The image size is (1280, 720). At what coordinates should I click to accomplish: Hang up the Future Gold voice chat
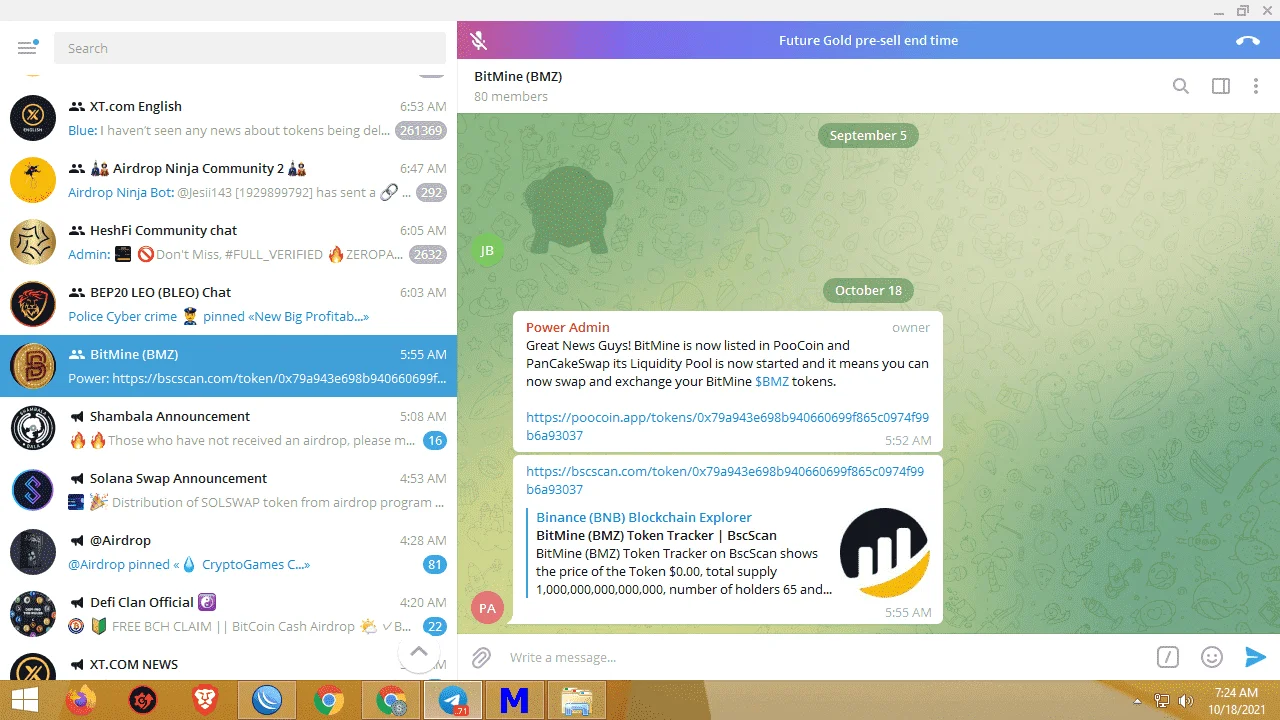(x=1247, y=41)
